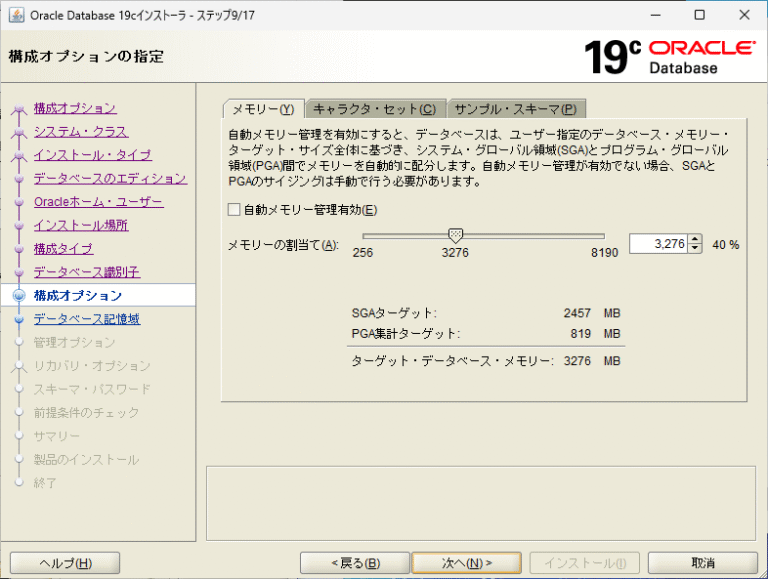Image resolution: width=768 pixels, height=579 pixels.
Task: Go to データベースのエディション step
Action: 110,178
